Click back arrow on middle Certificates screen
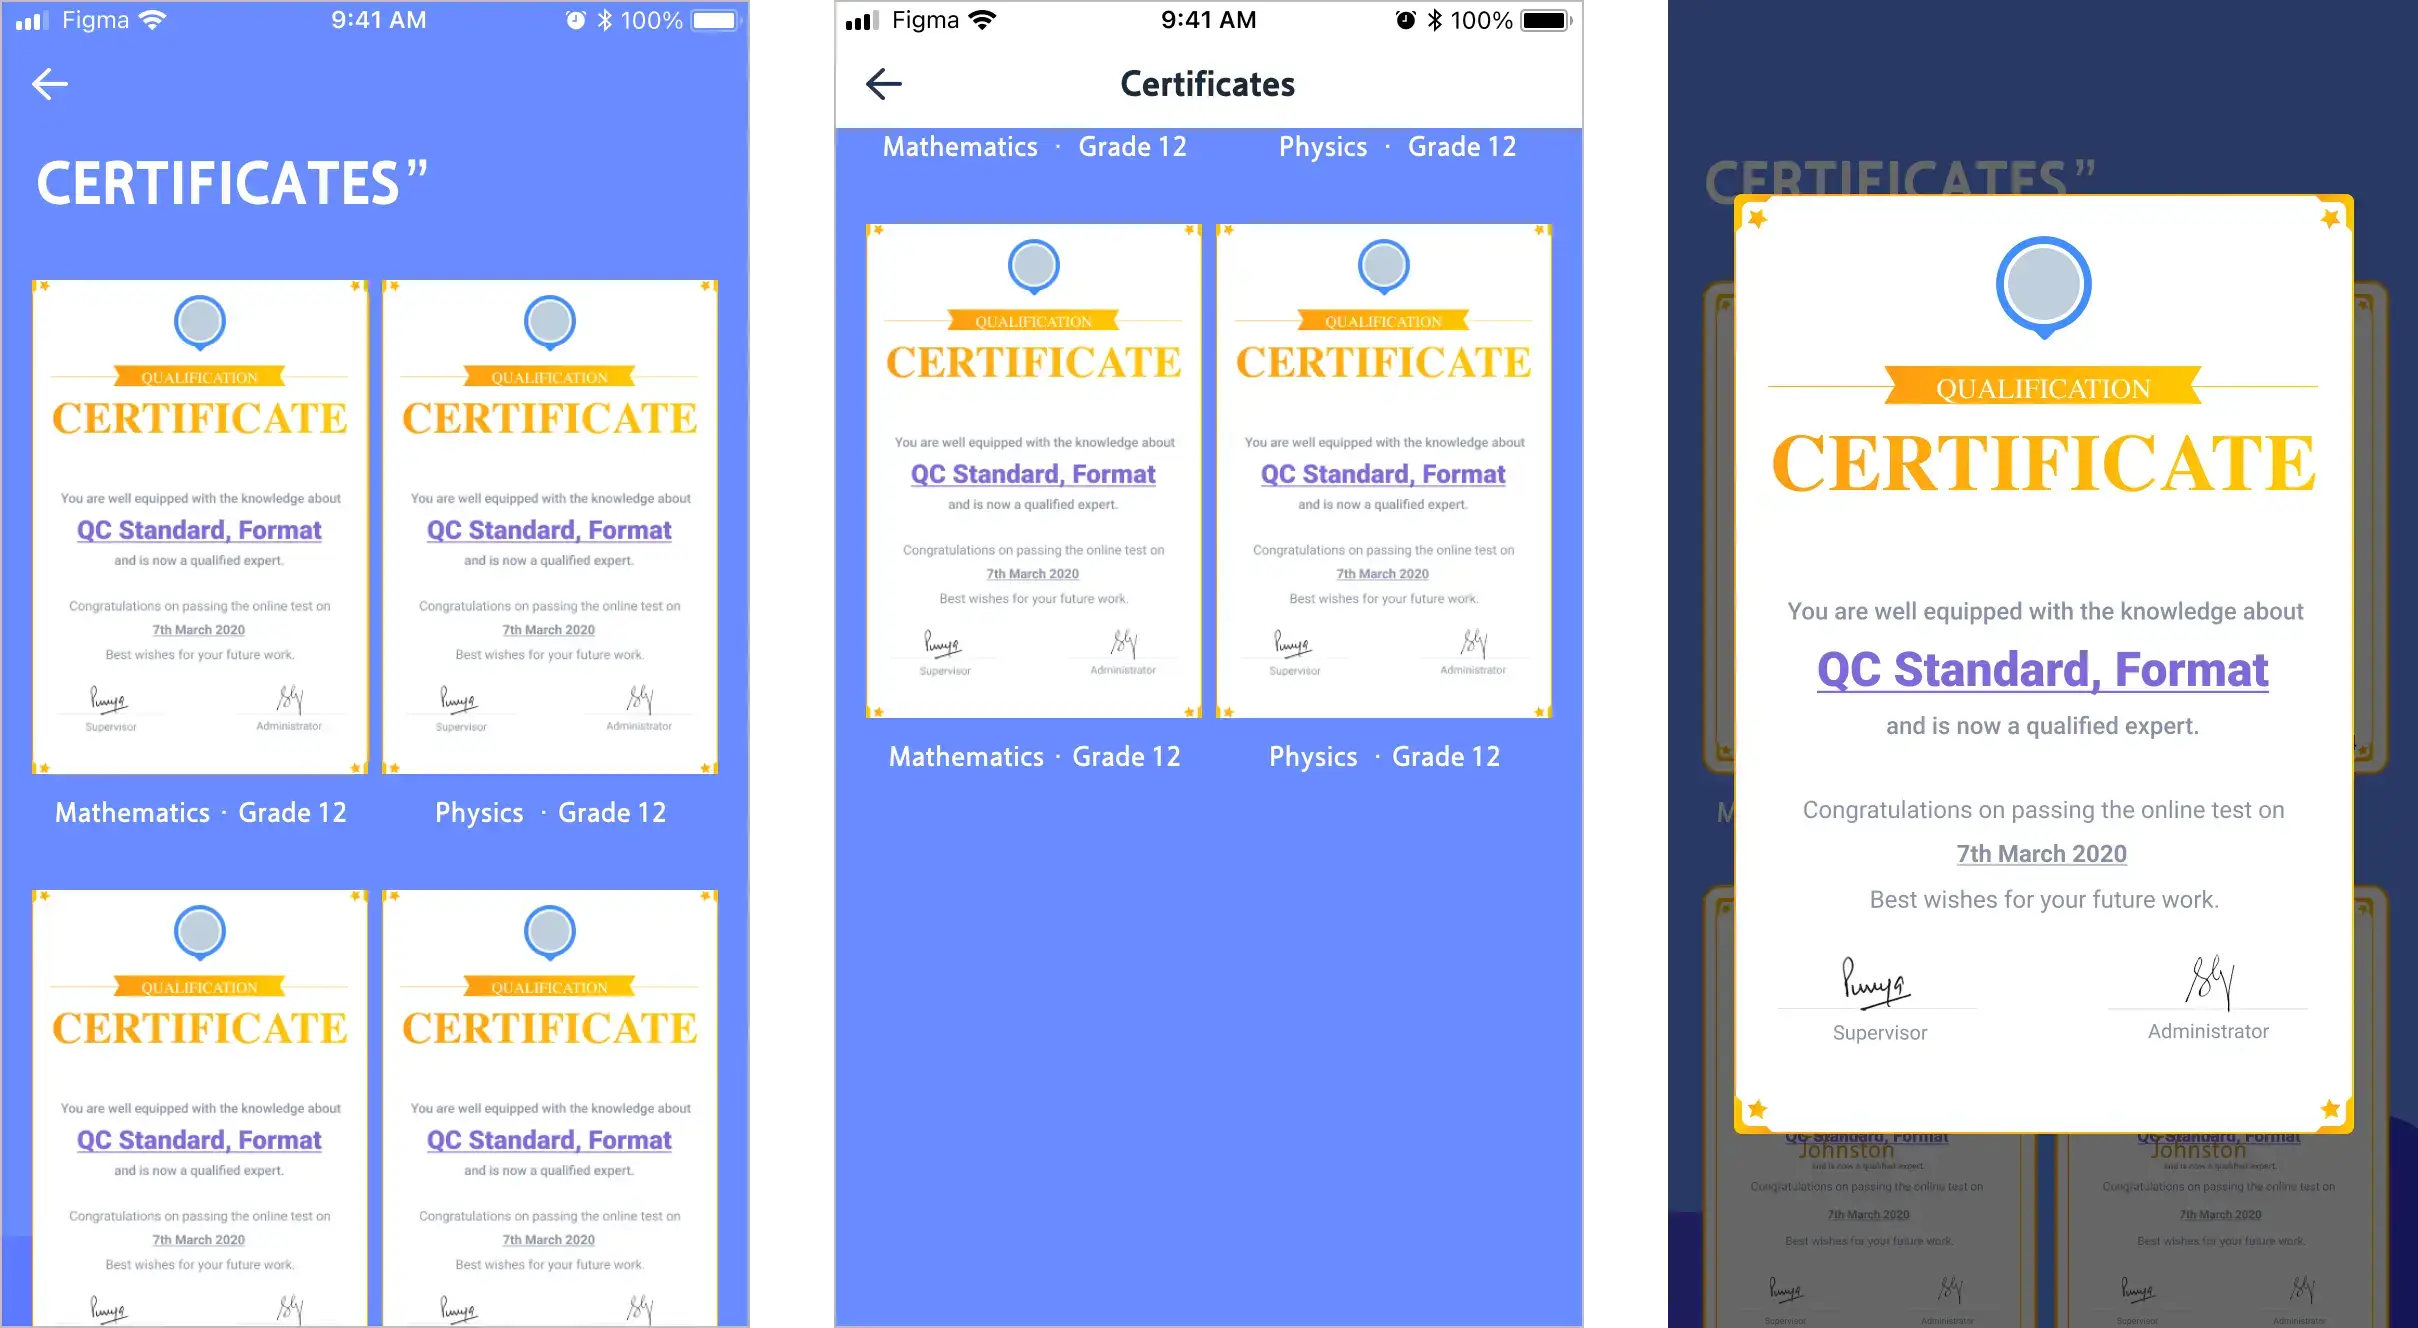This screenshot has width=2418, height=1328. (x=883, y=83)
